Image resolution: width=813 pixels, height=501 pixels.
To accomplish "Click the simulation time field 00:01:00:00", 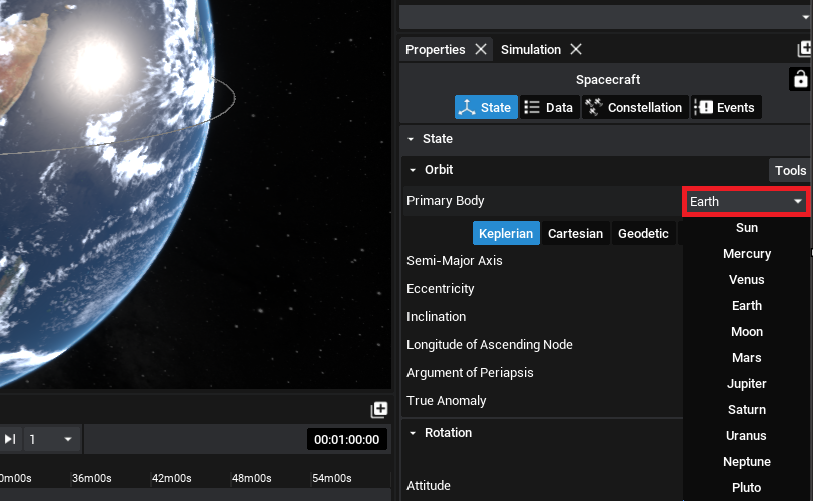I will point(346,439).
